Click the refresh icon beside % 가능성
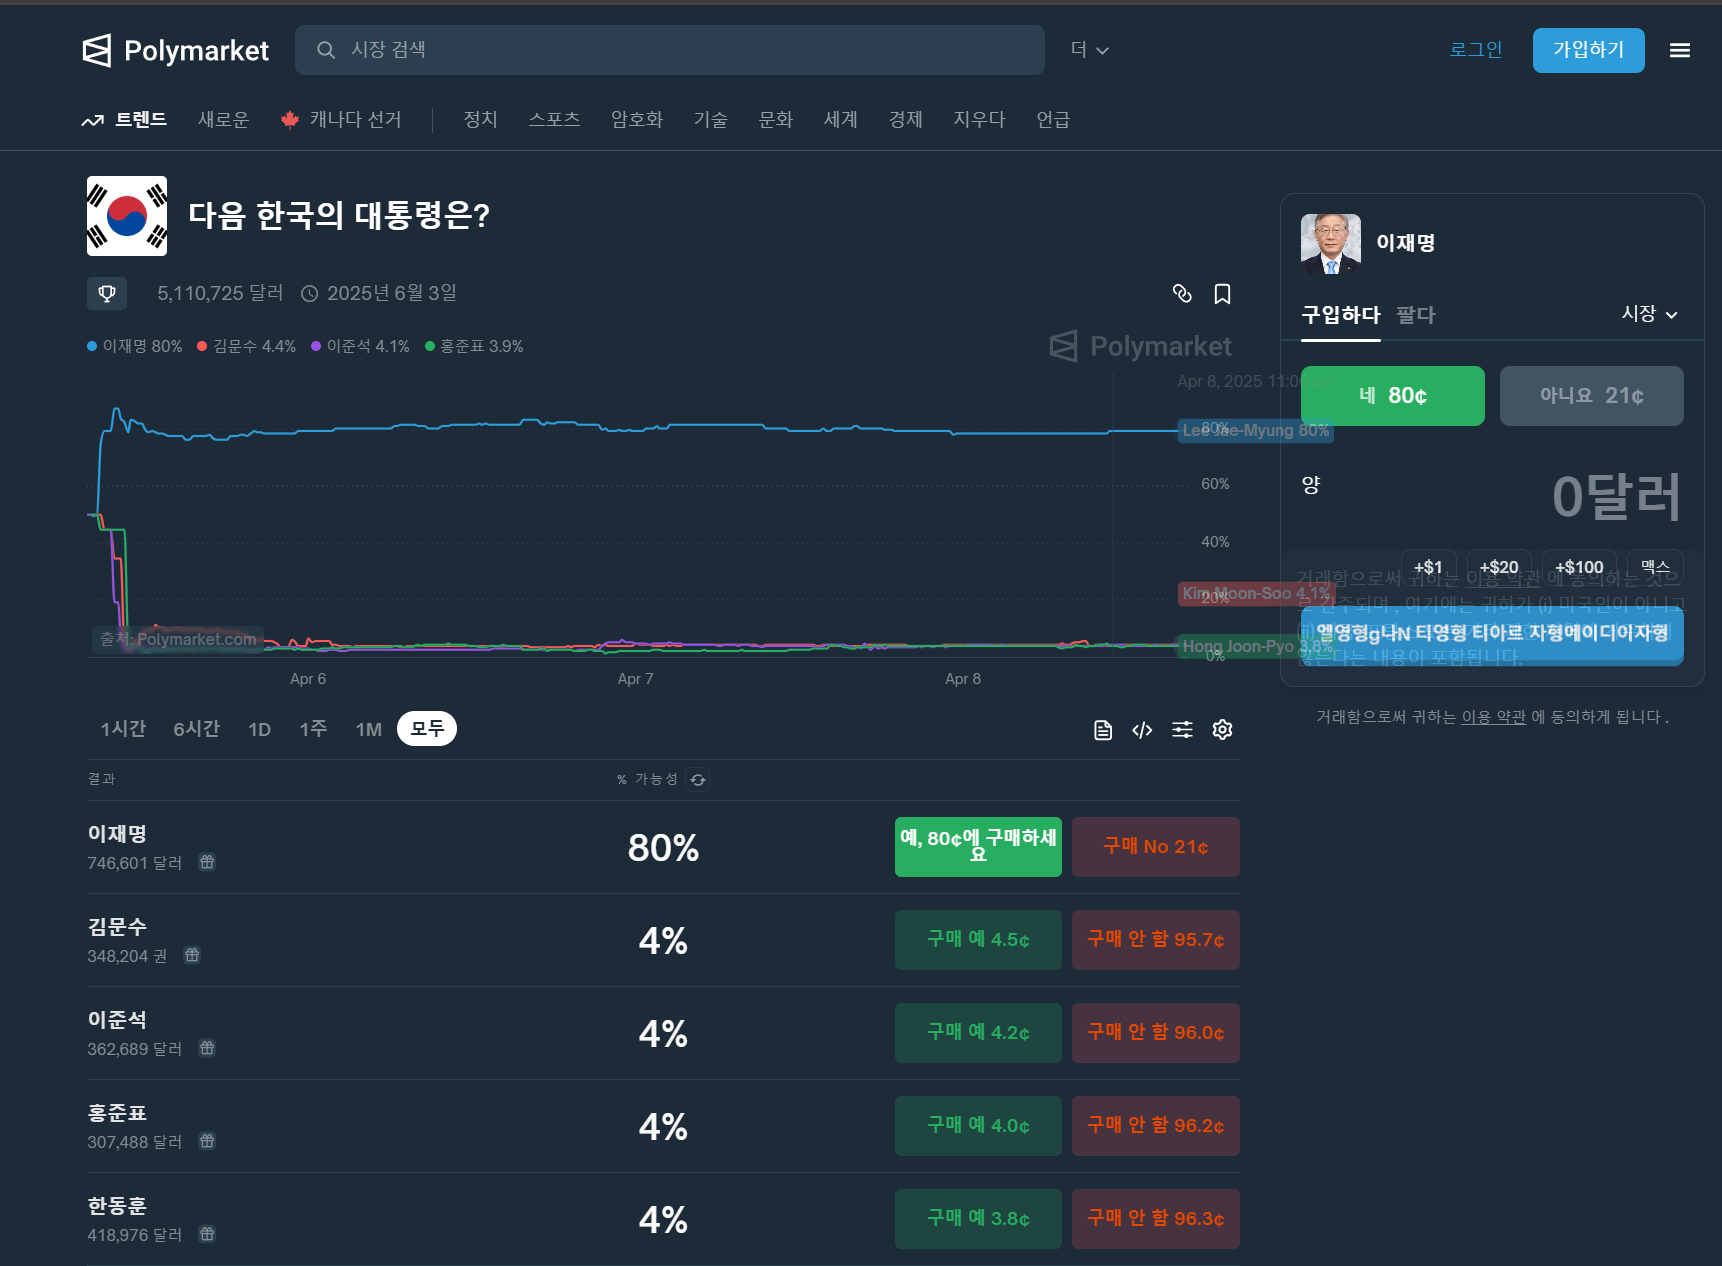The width and height of the screenshot is (1722, 1266). [x=698, y=779]
